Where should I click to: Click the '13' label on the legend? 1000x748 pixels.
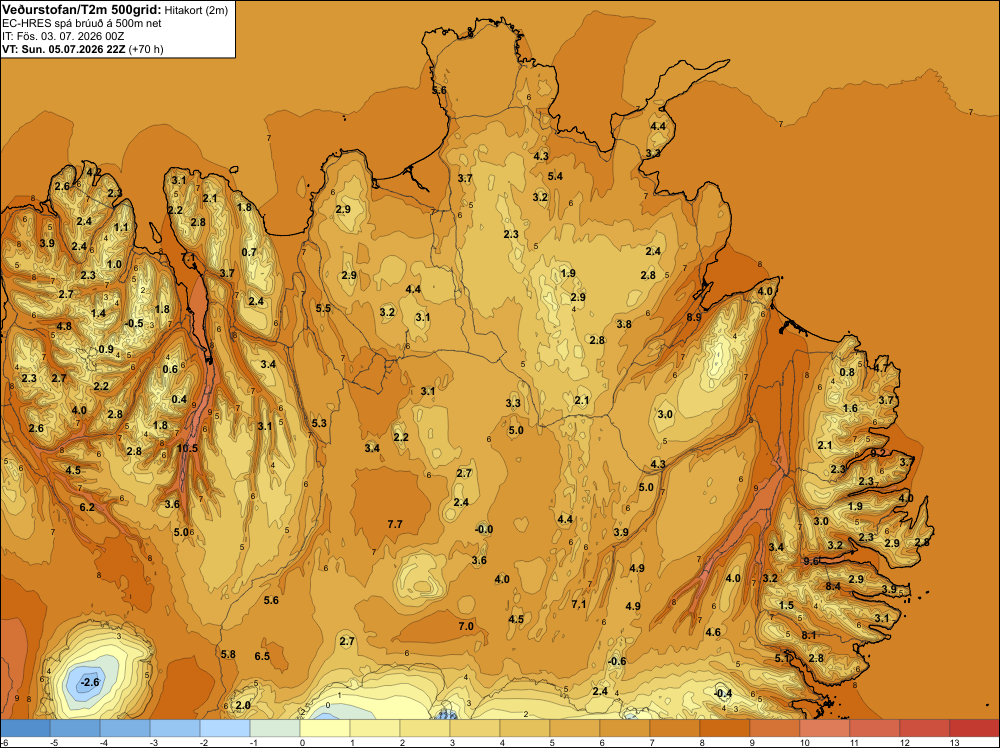pyautogui.click(x=955, y=742)
